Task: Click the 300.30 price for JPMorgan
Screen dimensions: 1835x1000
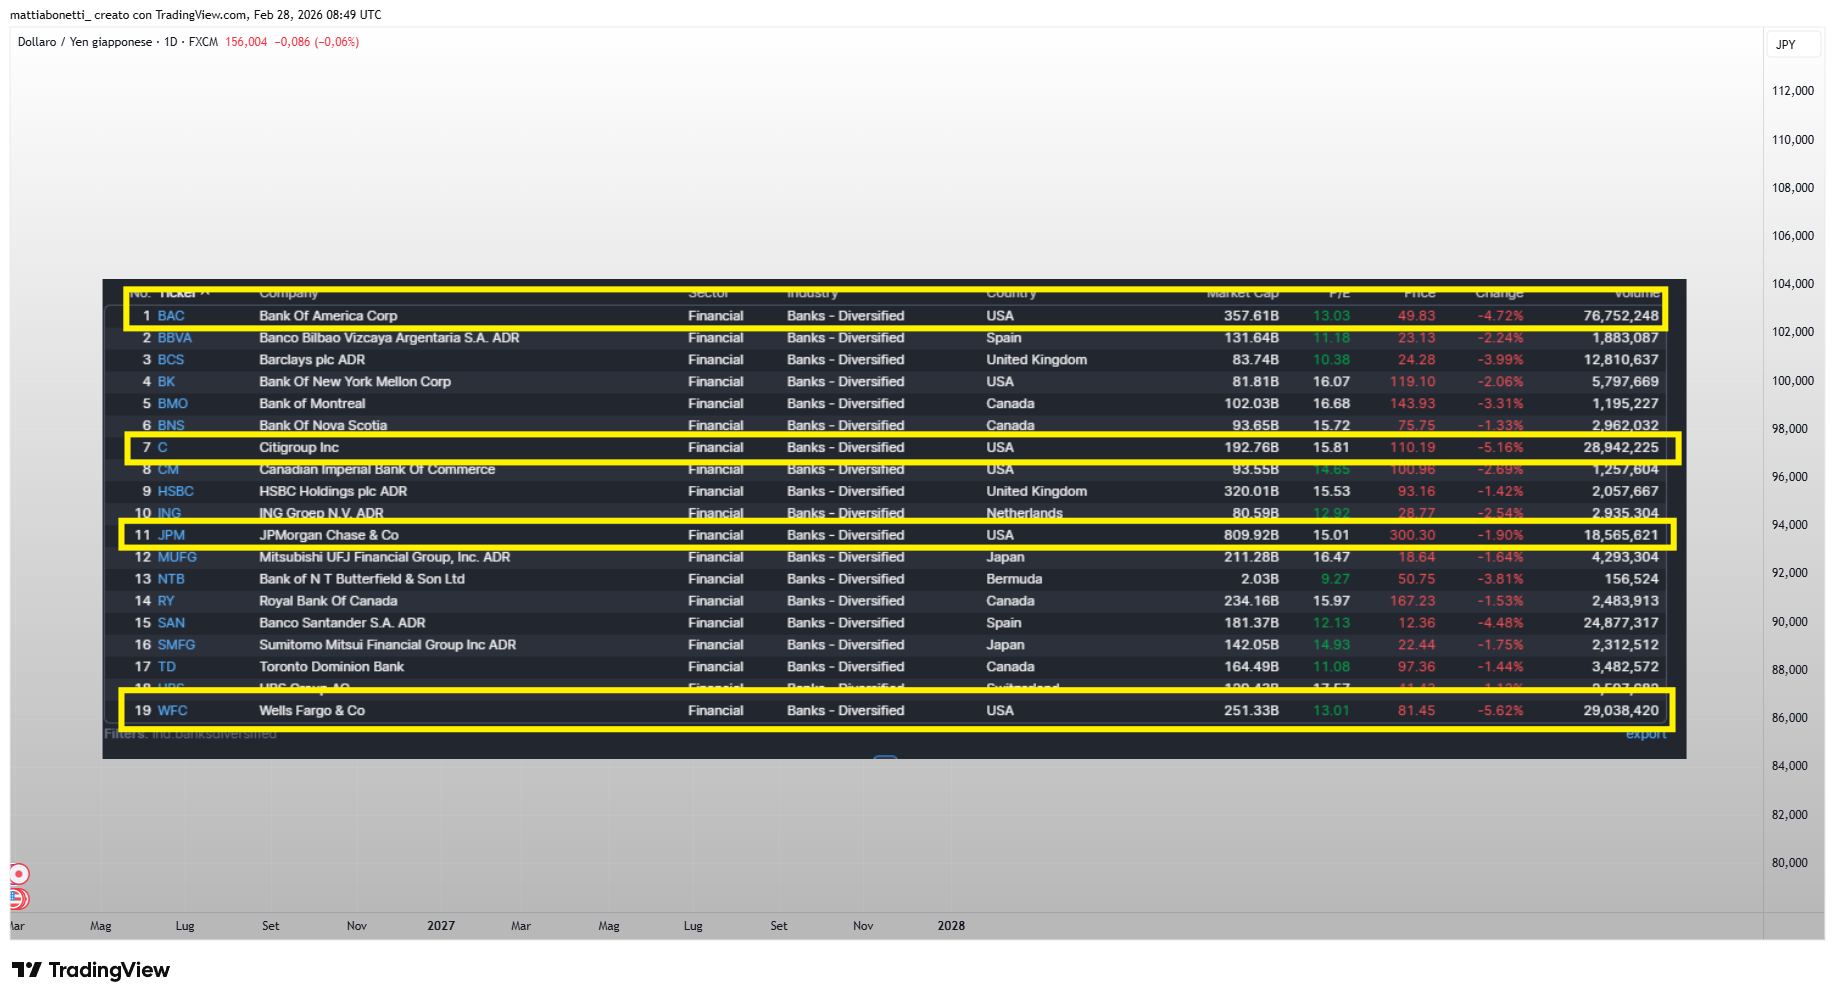Action: click(1412, 536)
